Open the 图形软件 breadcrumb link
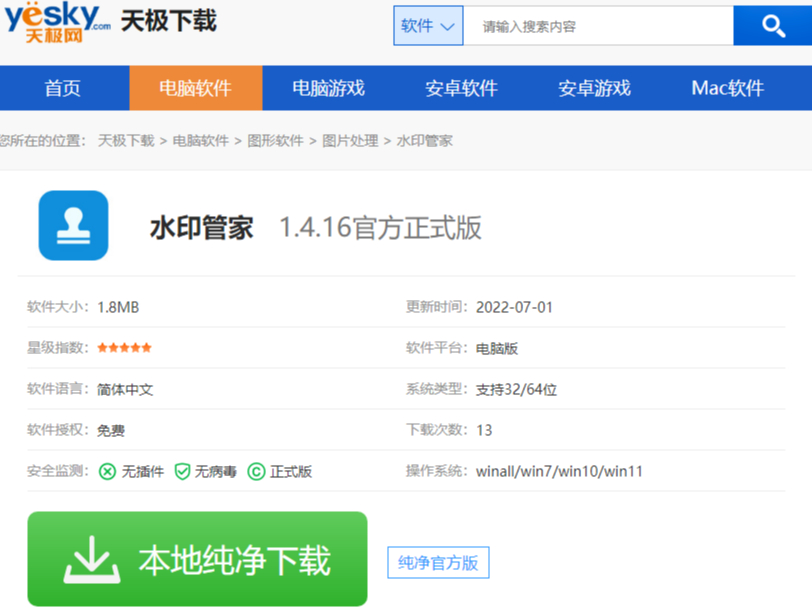Image resolution: width=812 pixels, height=609 pixels. [276, 141]
